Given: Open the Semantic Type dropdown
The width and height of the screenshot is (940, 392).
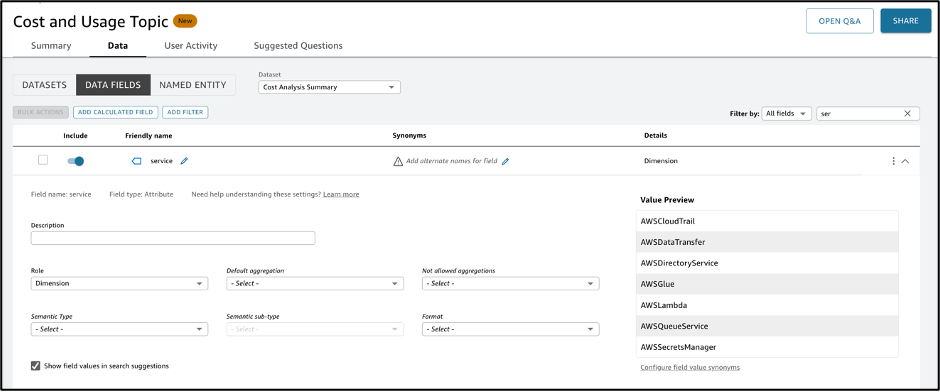Looking at the screenshot, I should point(119,329).
